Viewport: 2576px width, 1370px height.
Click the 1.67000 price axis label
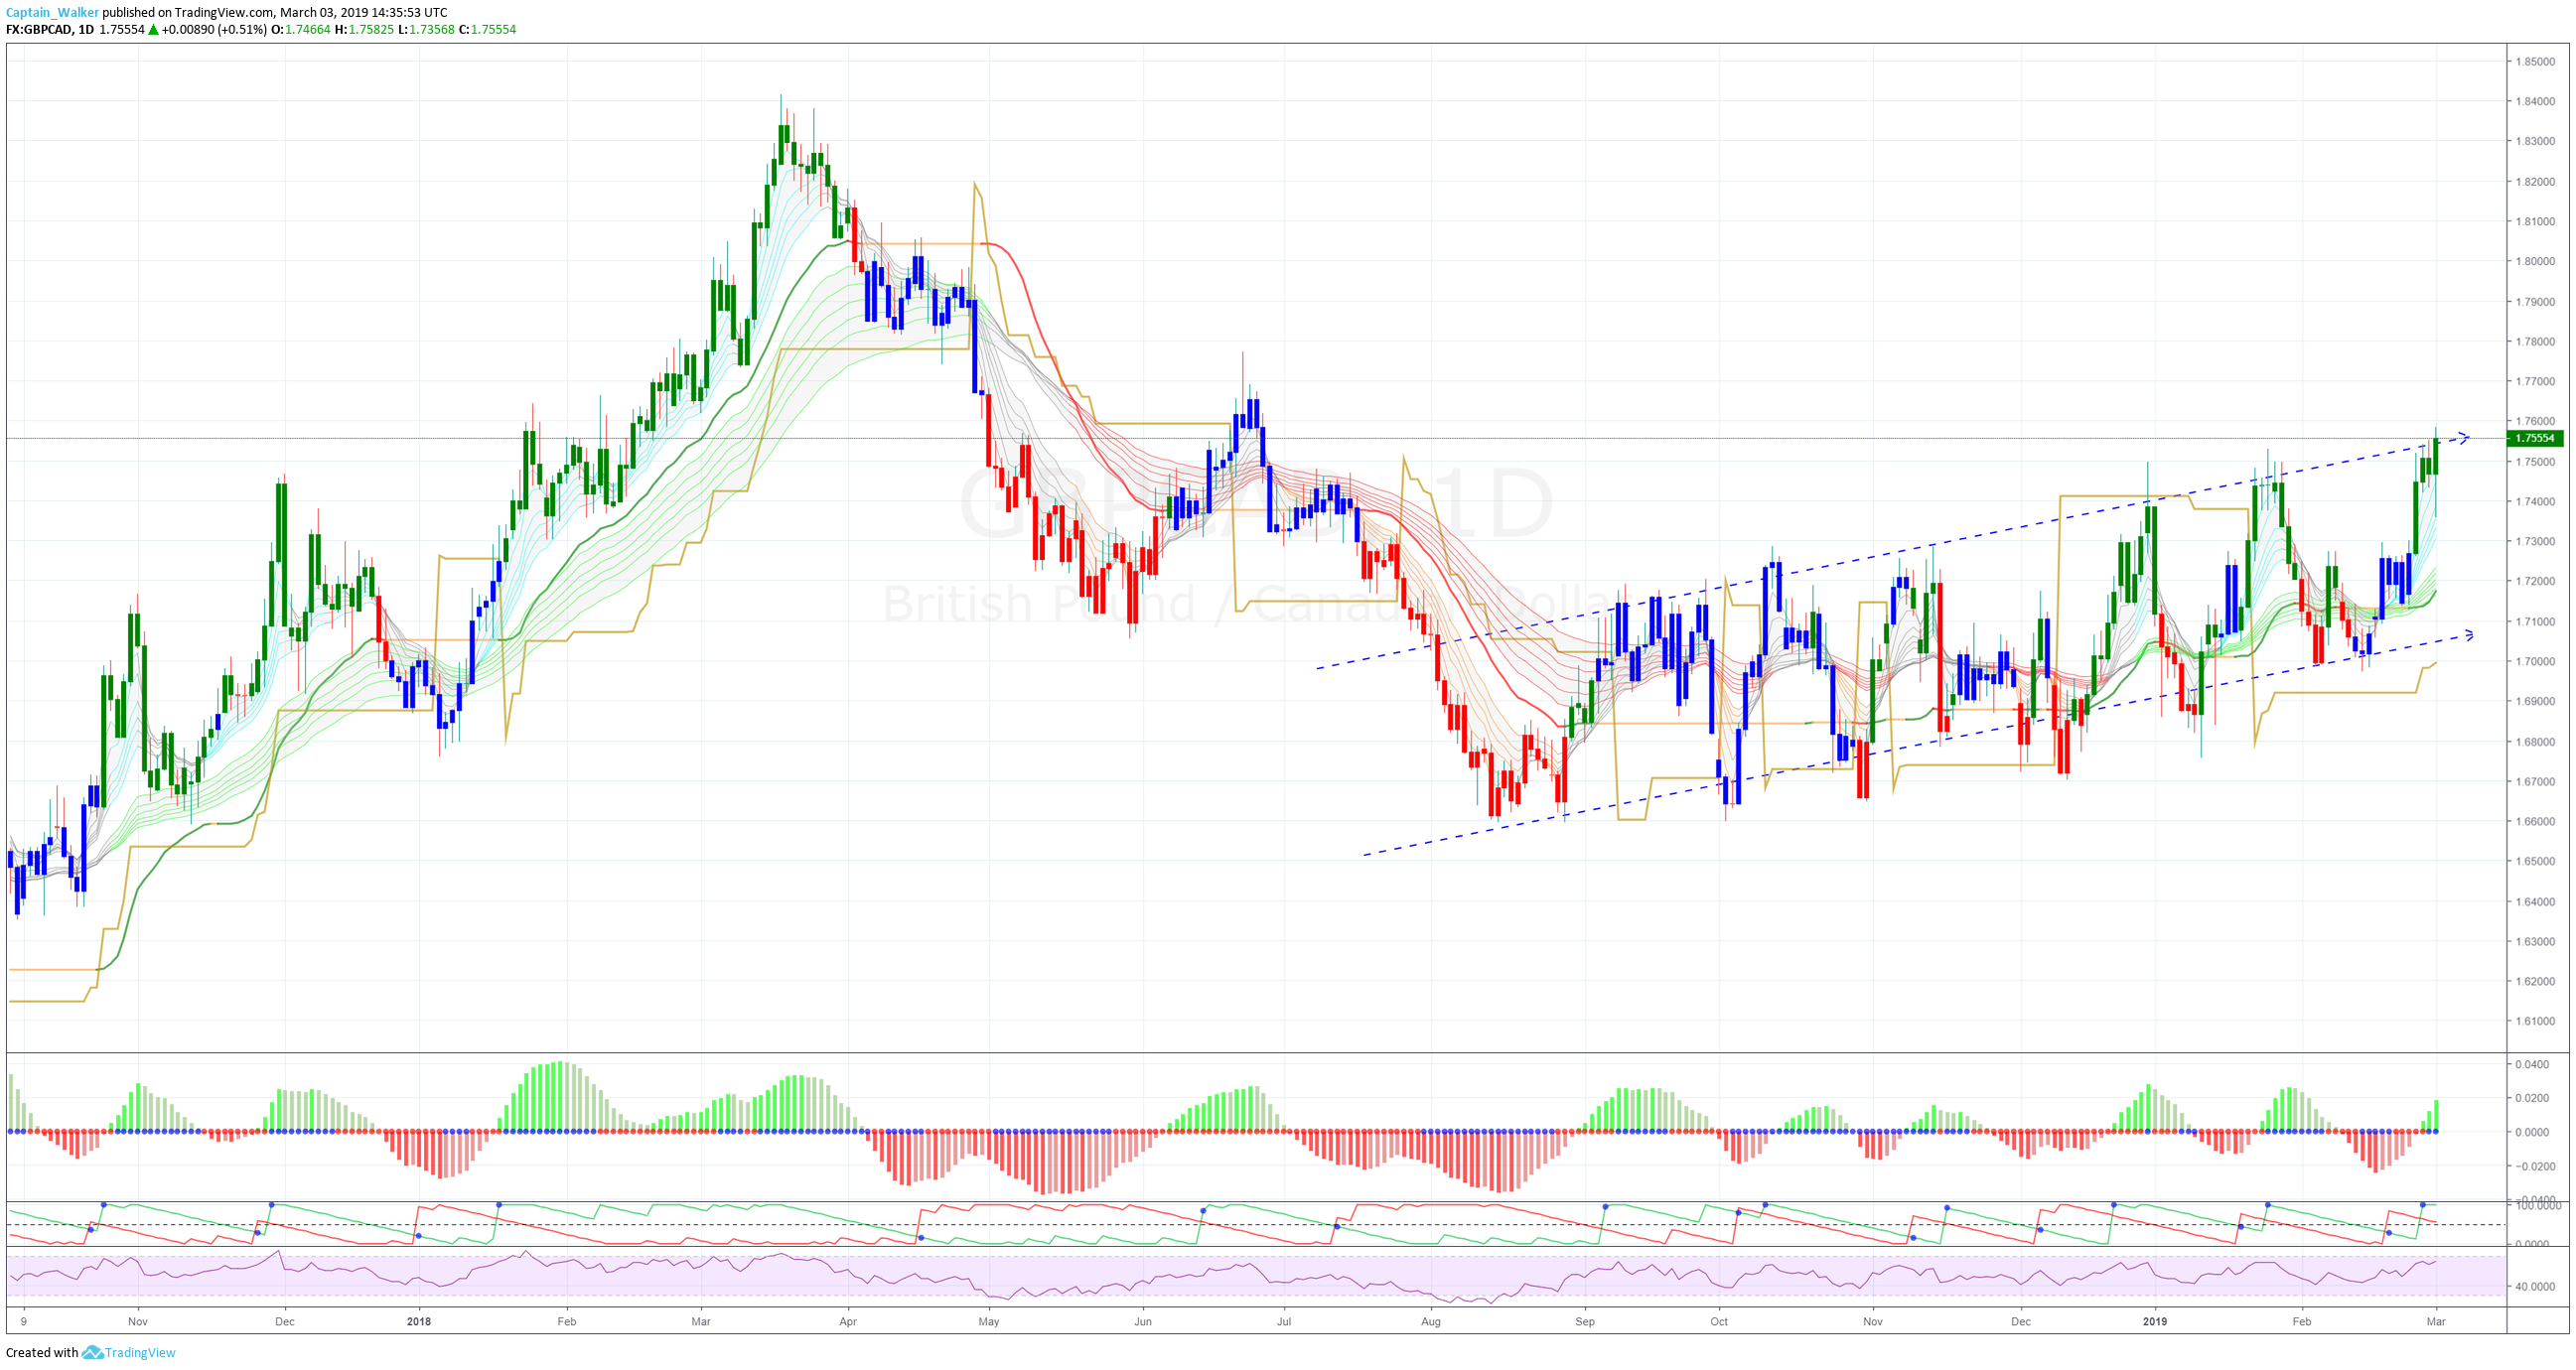click(x=2535, y=782)
